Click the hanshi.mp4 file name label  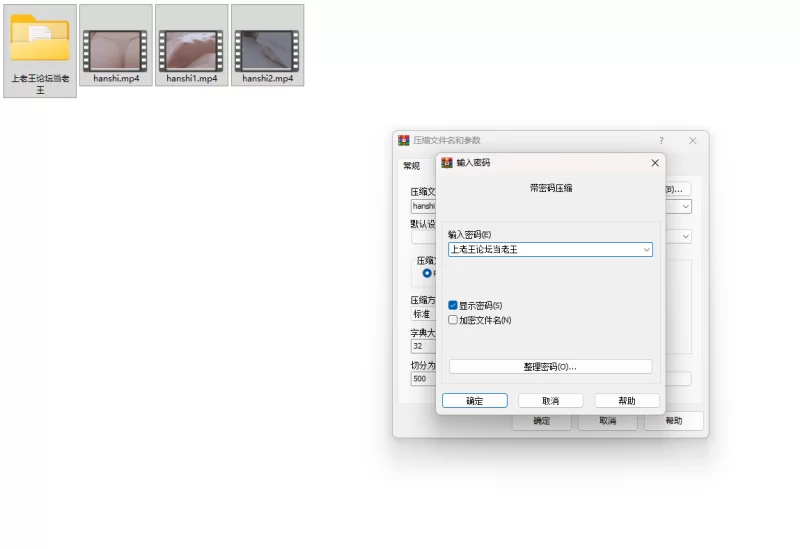pyautogui.click(x=116, y=79)
